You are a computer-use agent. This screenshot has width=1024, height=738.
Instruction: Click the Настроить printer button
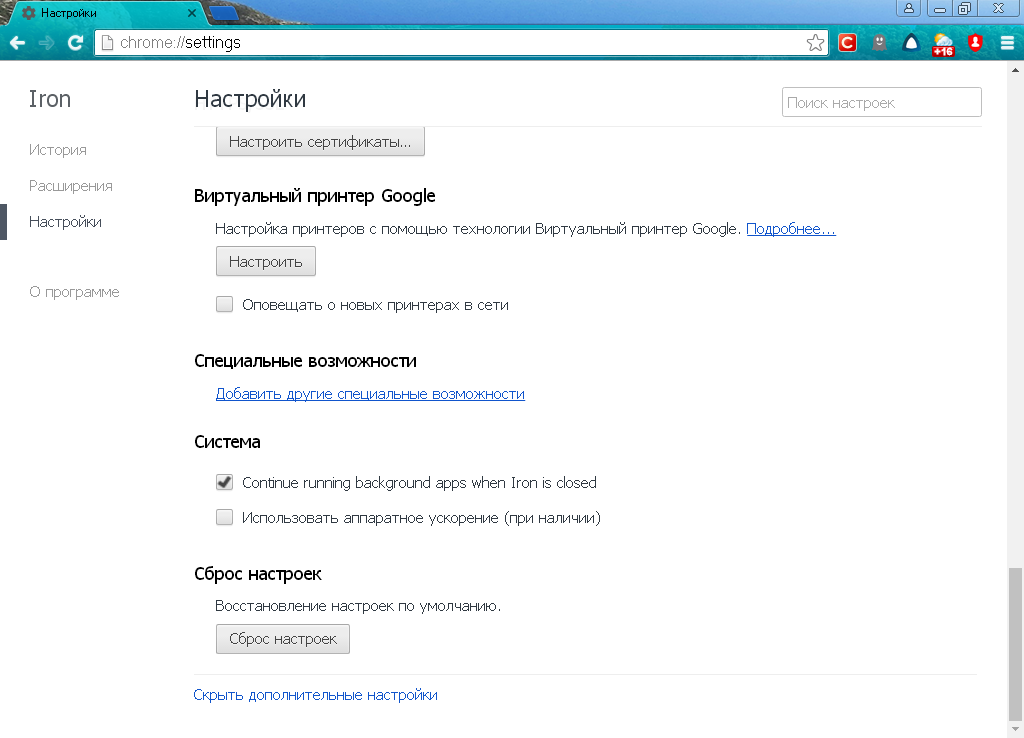point(266,261)
